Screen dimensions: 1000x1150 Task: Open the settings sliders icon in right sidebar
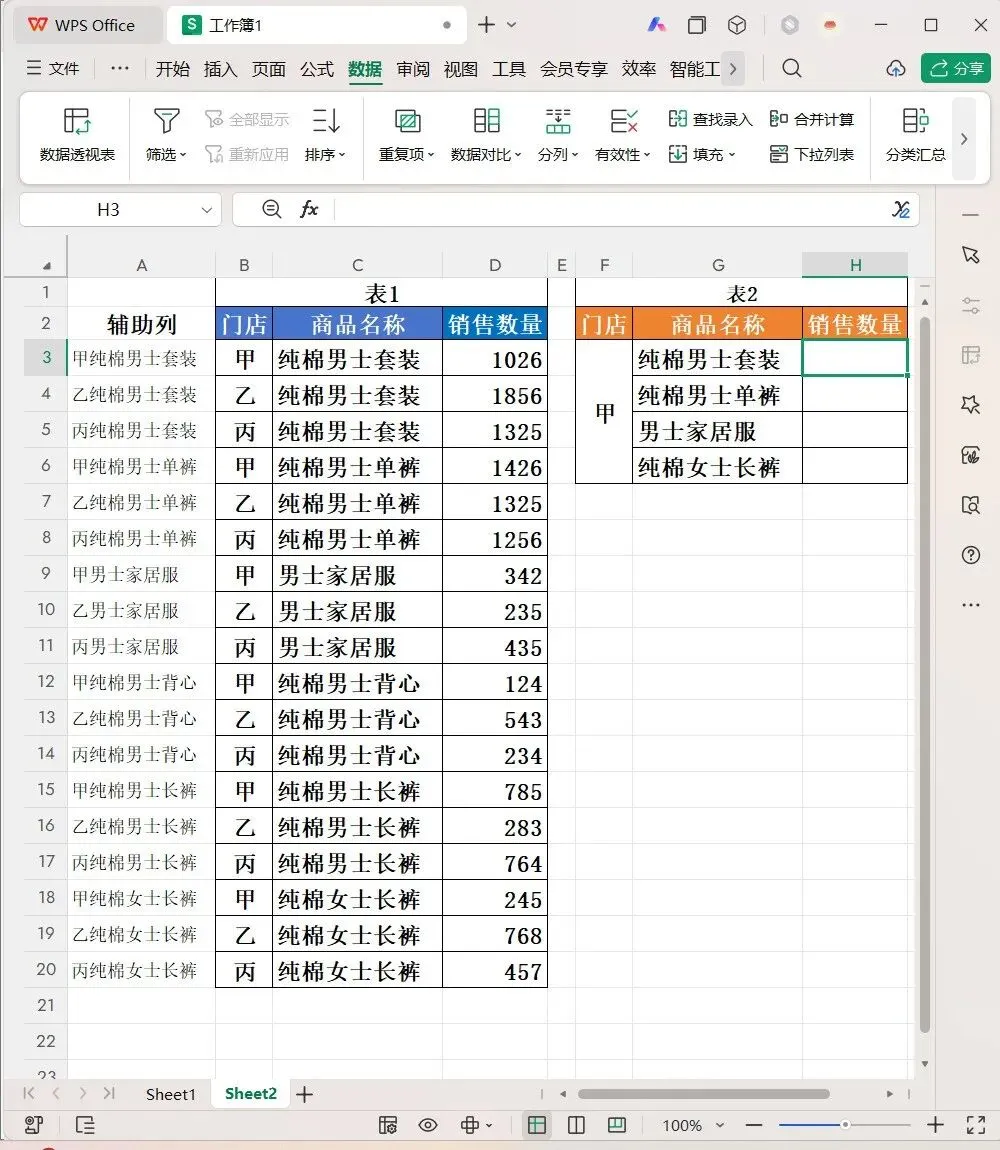pyautogui.click(x=971, y=305)
